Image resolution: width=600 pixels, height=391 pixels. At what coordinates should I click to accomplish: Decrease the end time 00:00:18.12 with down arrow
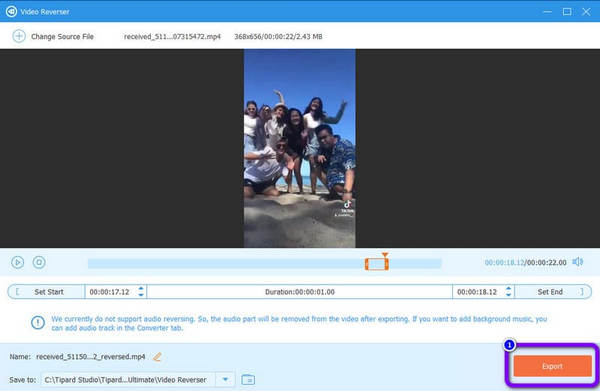click(x=508, y=295)
